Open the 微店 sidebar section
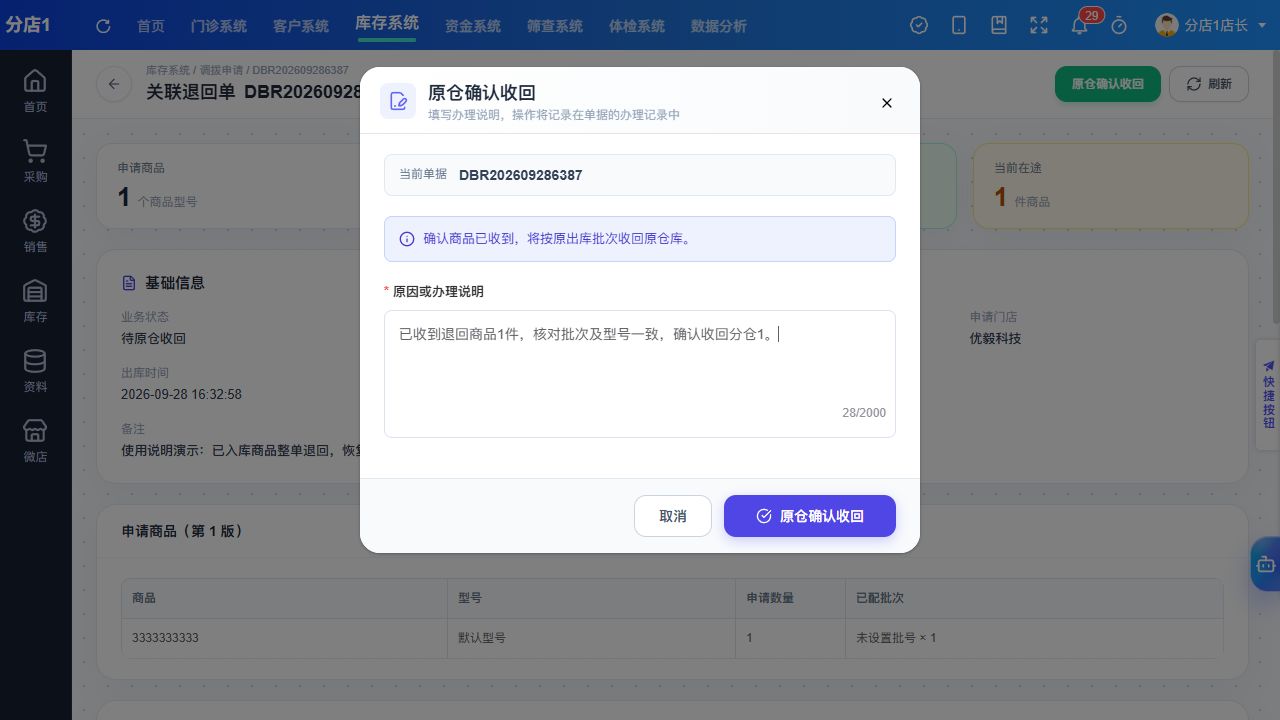The image size is (1280, 720). 35,441
